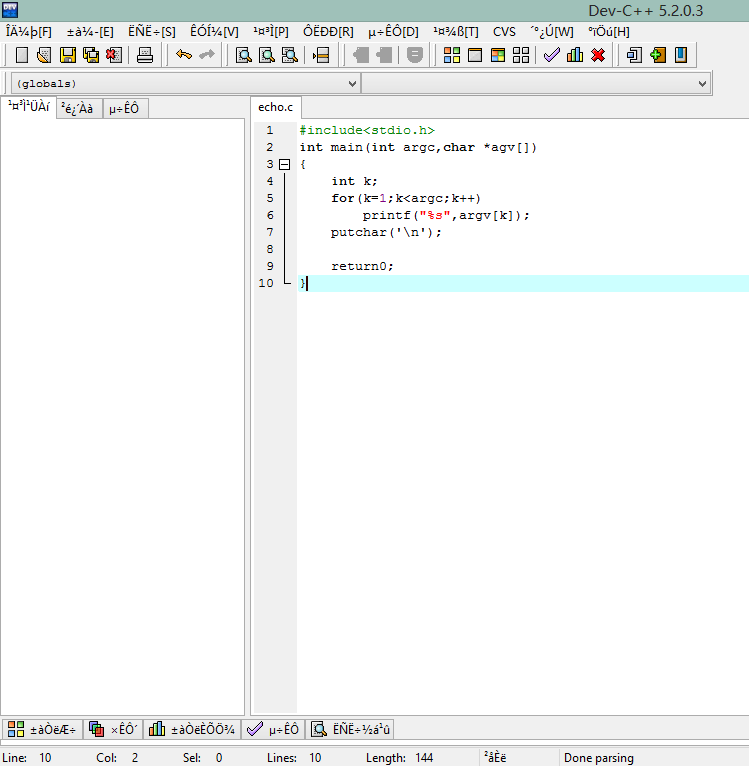Viewport: 749px width, 766px height.
Task: Switch to the third left-panel debug tab
Action: coord(125,108)
